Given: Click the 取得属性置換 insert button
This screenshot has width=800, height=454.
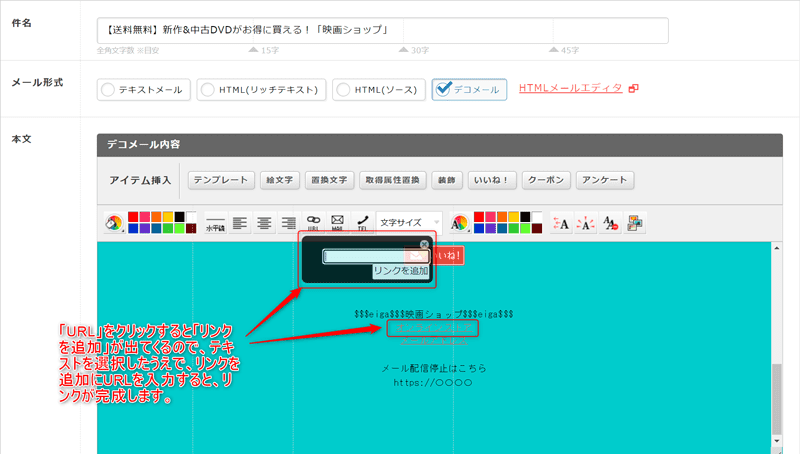Looking at the screenshot, I should [x=392, y=180].
